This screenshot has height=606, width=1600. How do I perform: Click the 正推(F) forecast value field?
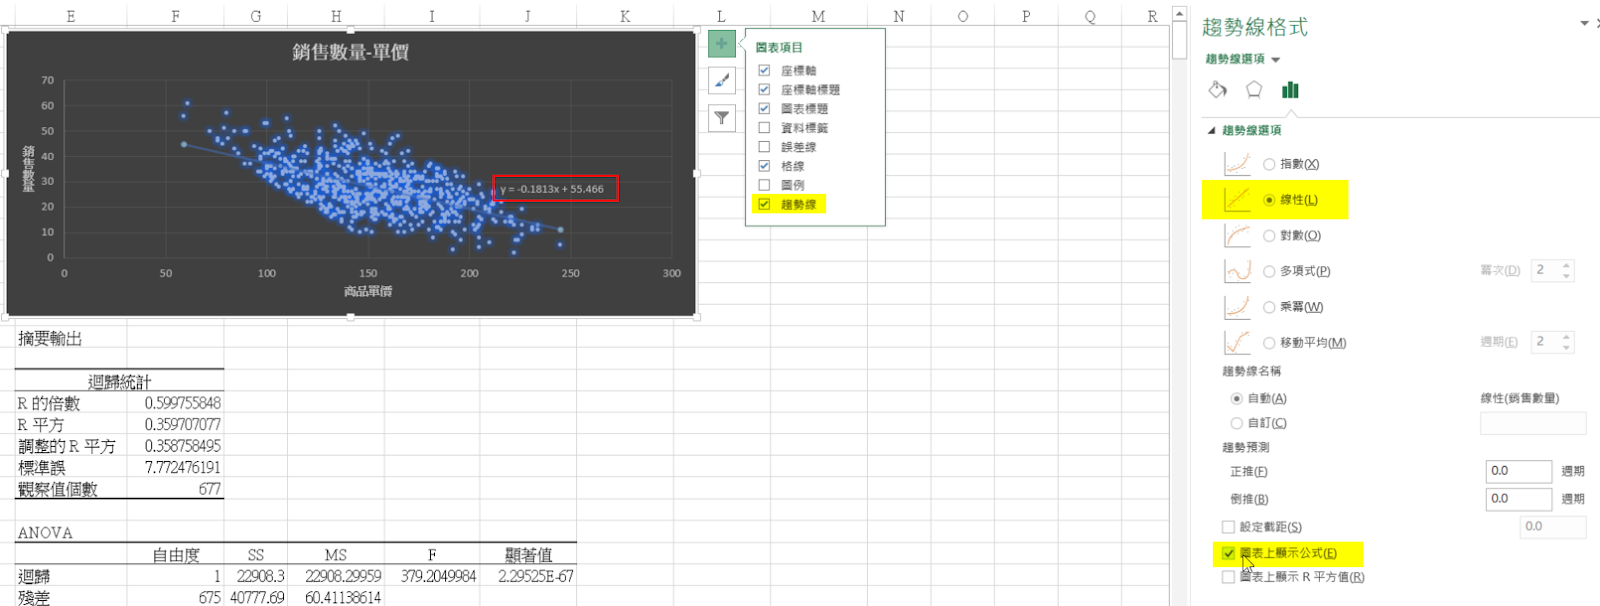1519,471
